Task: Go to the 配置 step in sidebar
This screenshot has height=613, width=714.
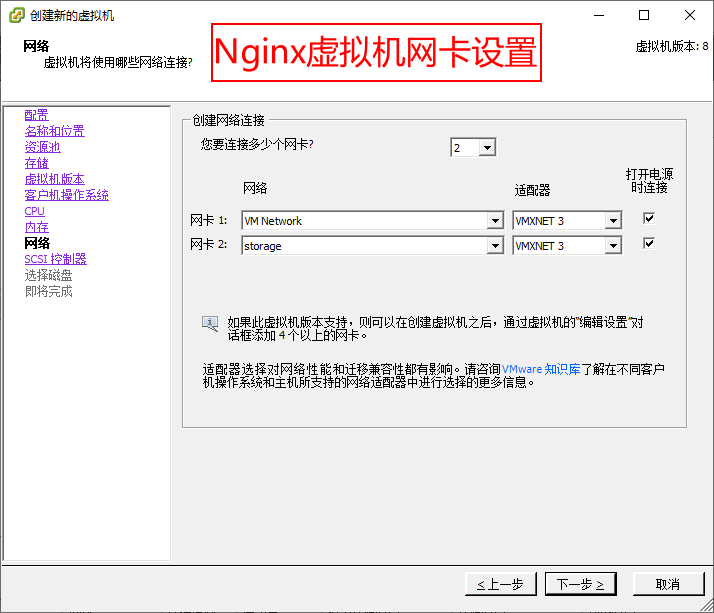Action: point(36,115)
